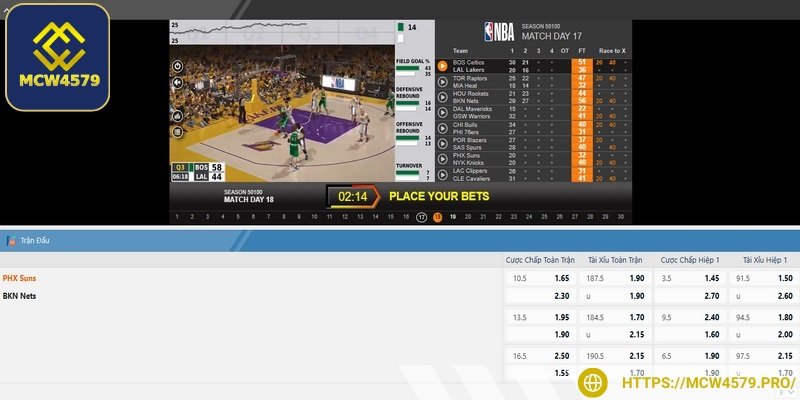This screenshot has width=800, height=400.
Task: Click the FT score 51 for BOS Celtics
Action: (582, 62)
